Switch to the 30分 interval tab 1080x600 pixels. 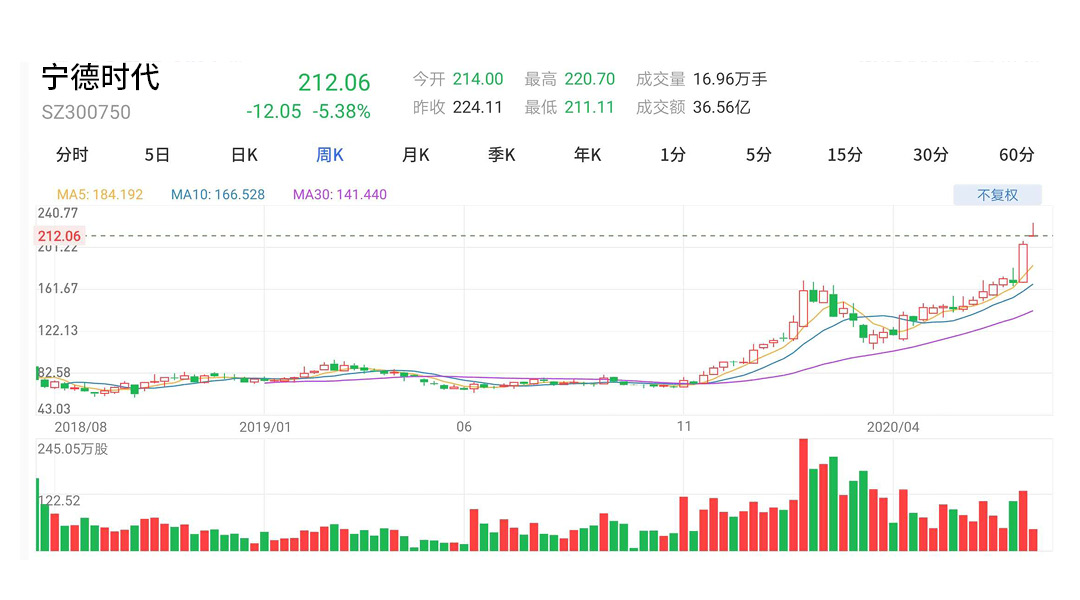(x=931, y=155)
